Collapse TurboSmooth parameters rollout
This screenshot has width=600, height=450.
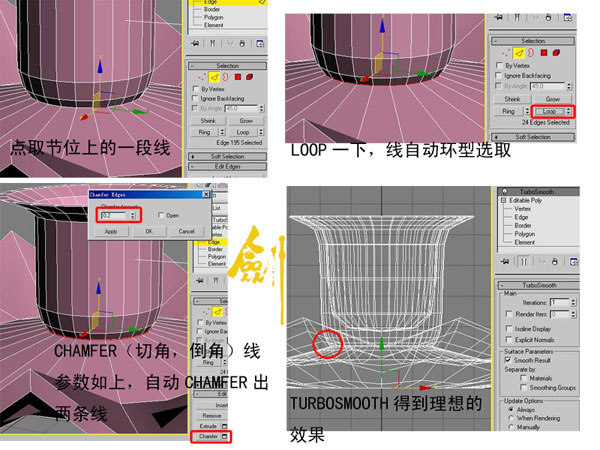[x=539, y=285]
